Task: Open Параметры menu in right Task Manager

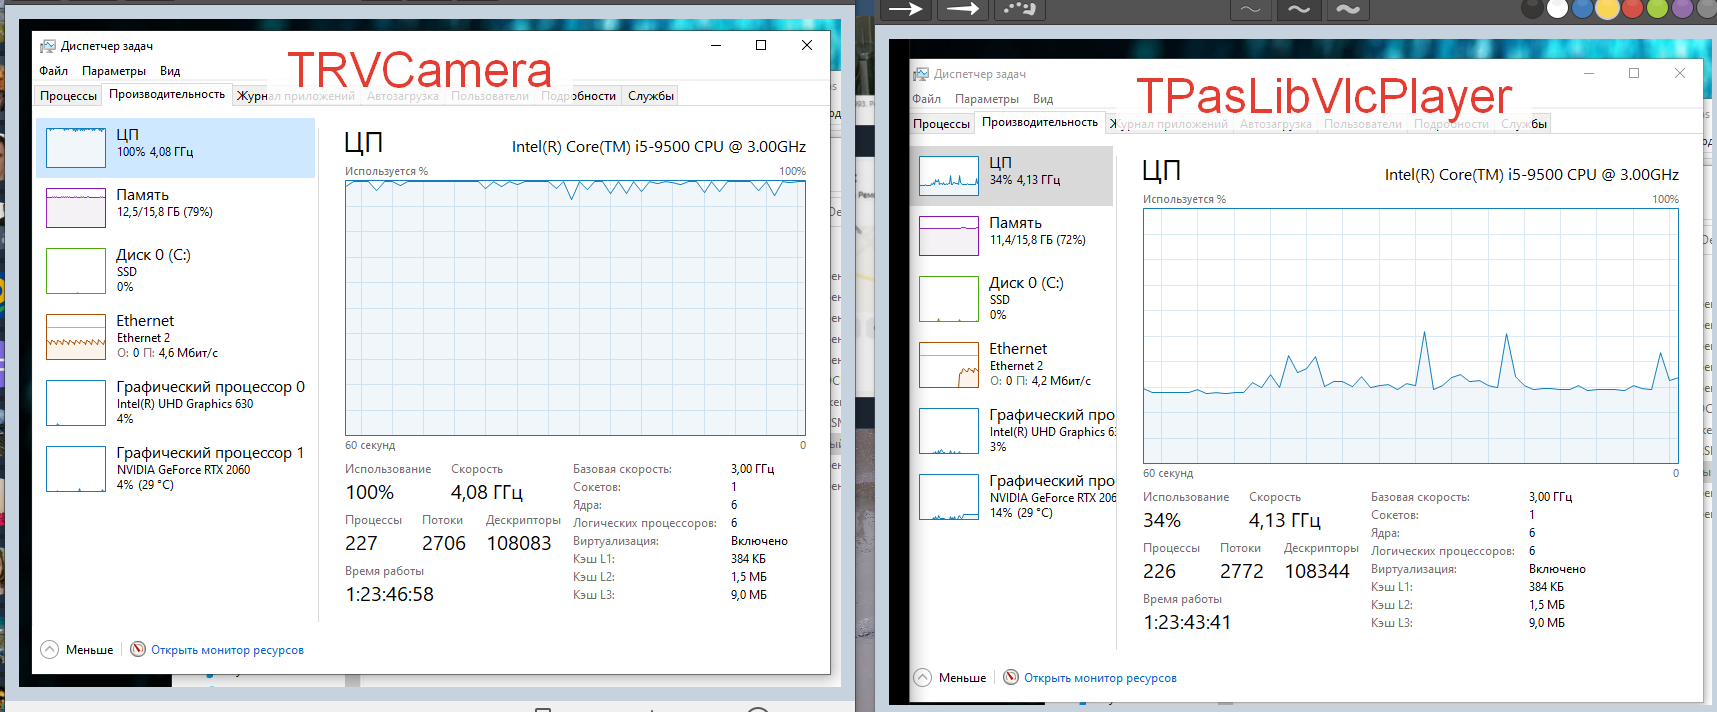Action: click(987, 99)
